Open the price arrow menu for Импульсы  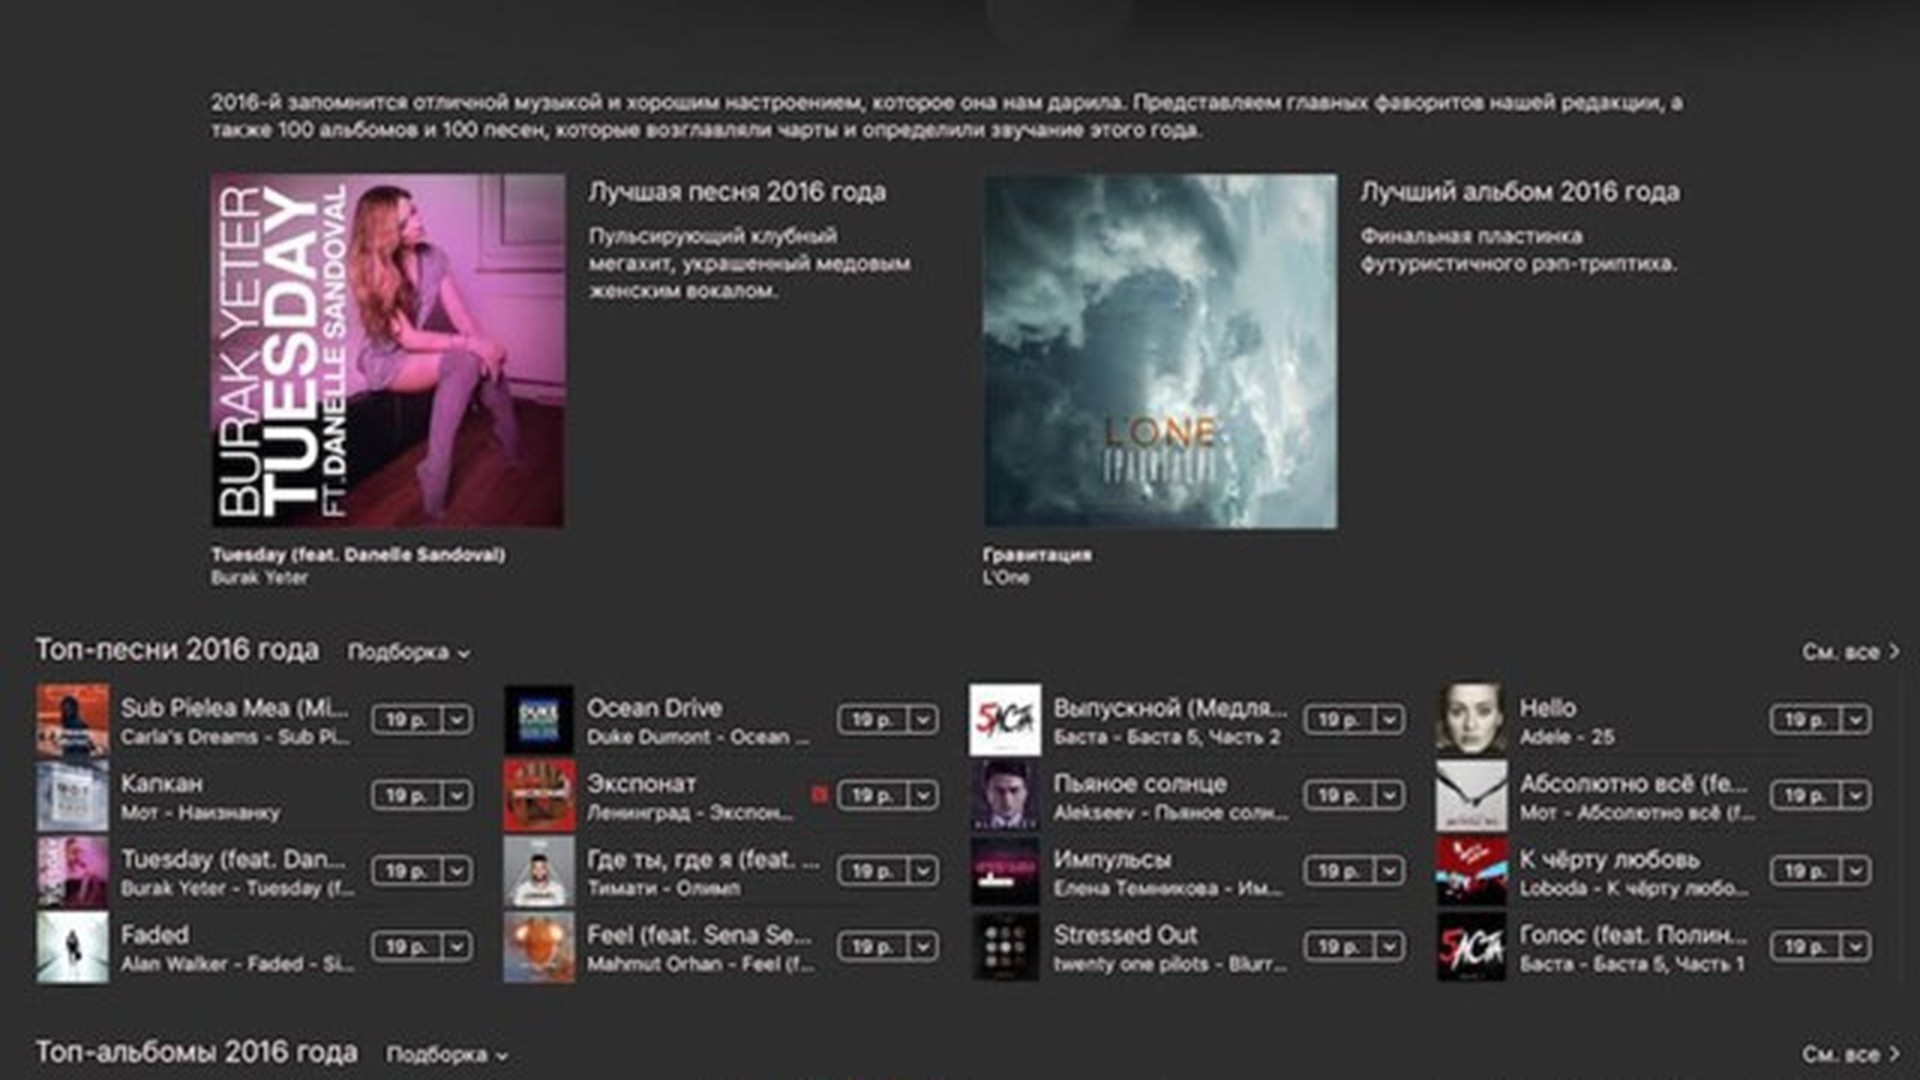click(x=1389, y=871)
